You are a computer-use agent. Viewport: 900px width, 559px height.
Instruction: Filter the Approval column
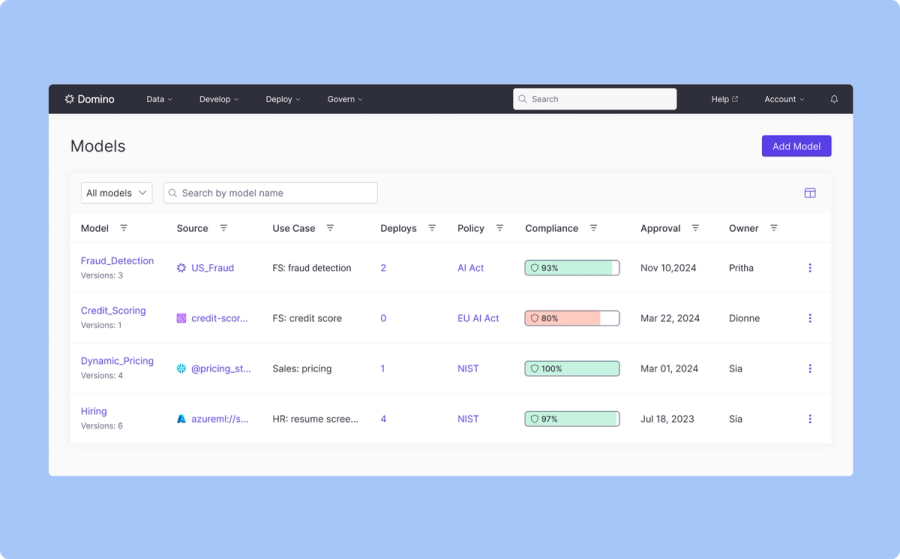(x=695, y=228)
